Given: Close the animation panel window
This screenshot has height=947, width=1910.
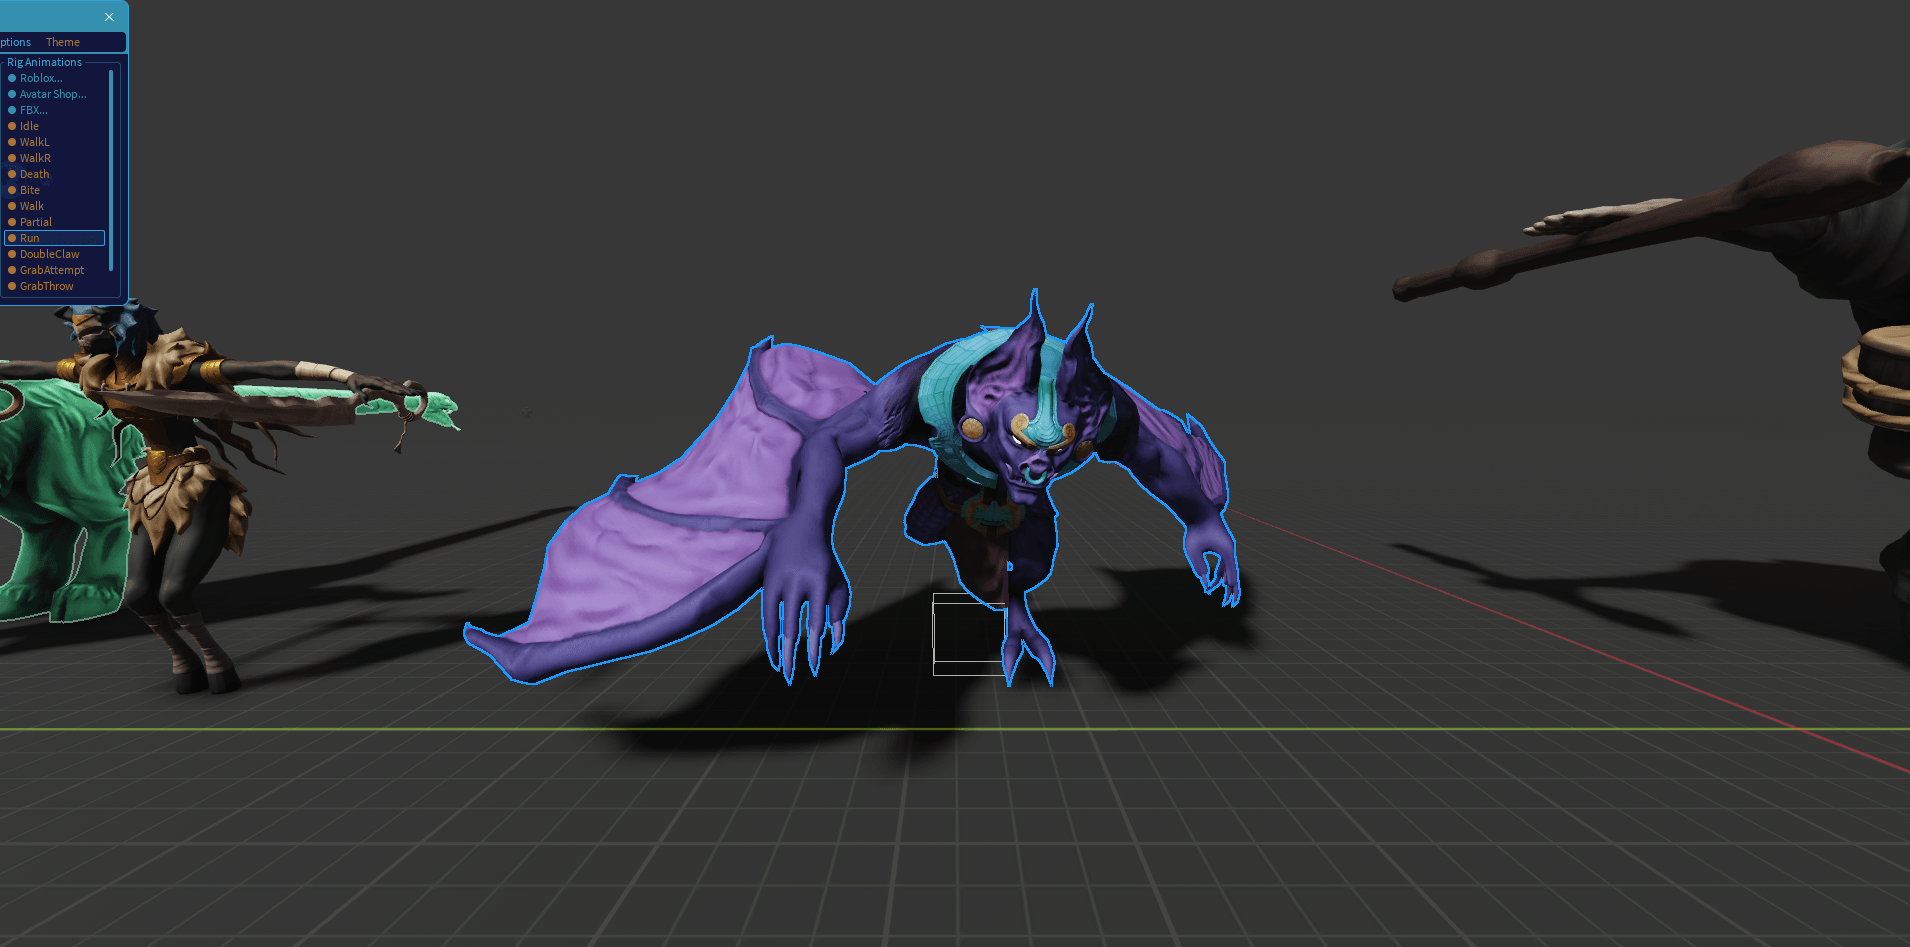Looking at the screenshot, I should [x=109, y=17].
